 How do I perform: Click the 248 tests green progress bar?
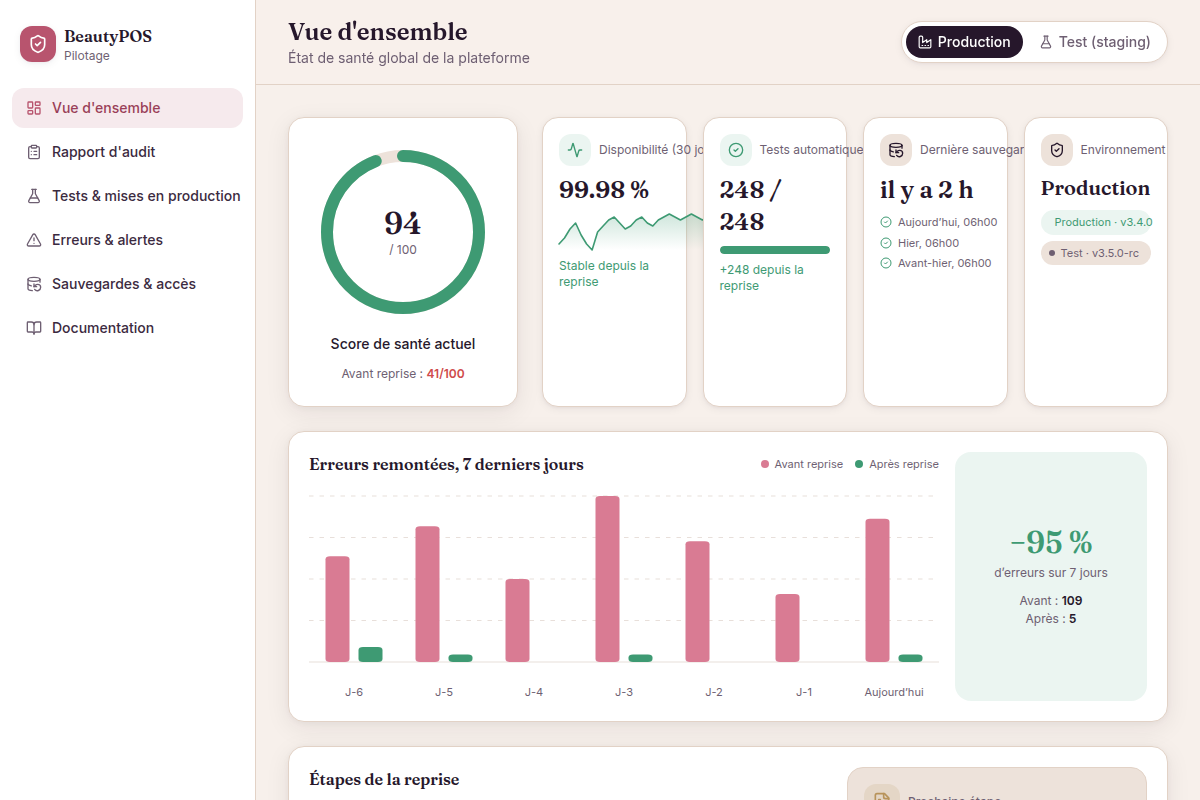(775, 250)
